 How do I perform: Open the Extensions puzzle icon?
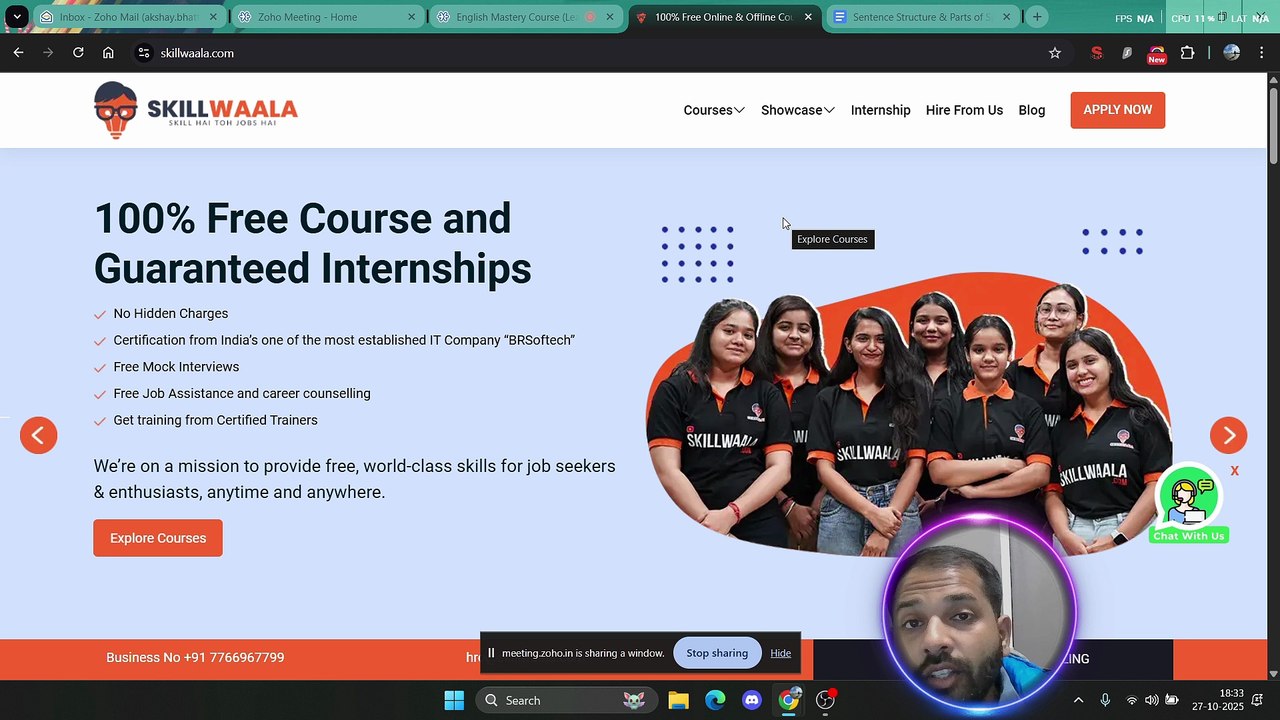1187,53
